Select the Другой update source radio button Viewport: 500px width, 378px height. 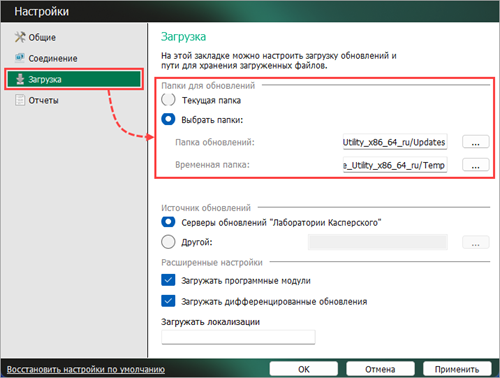pyautogui.click(x=168, y=242)
